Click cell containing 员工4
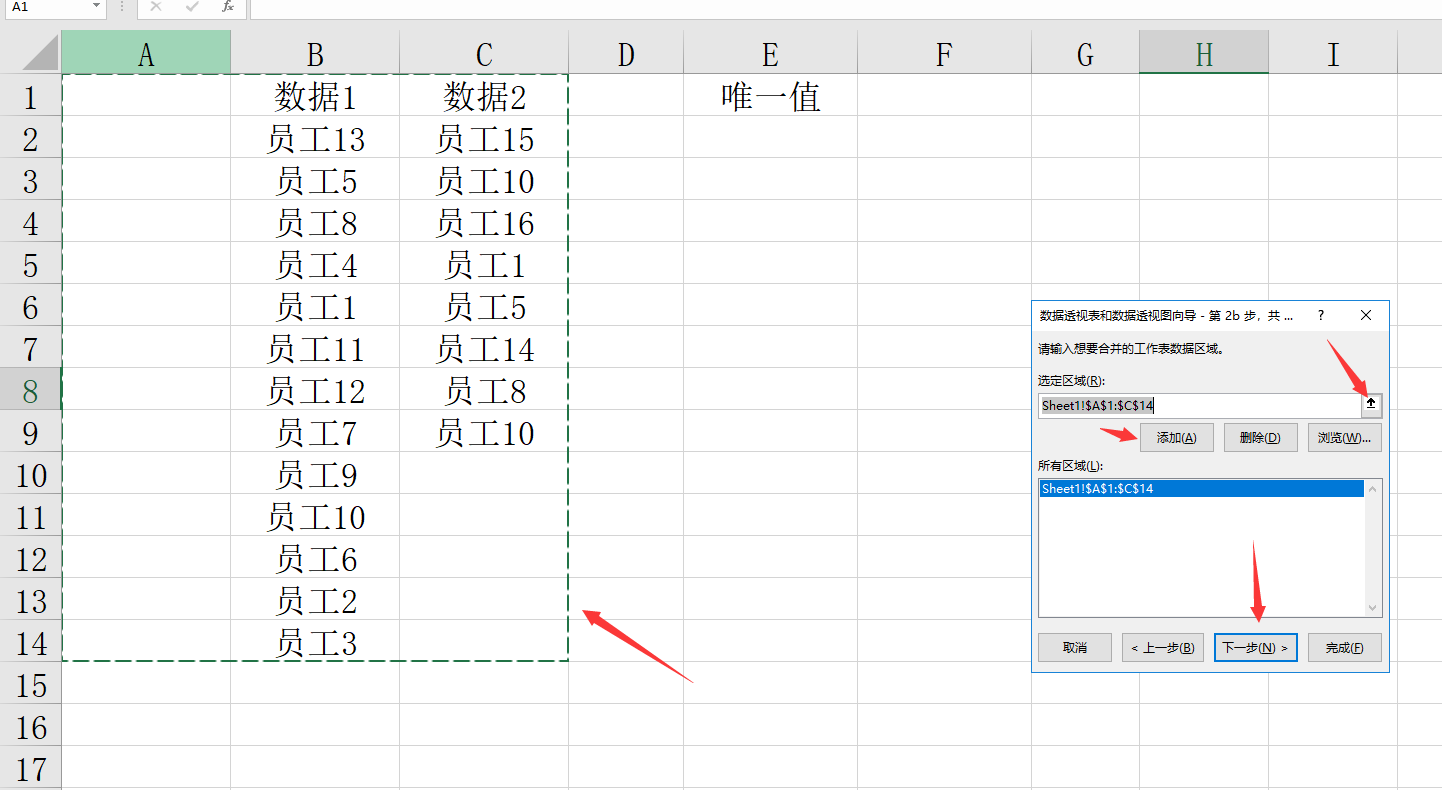The height and width of the screenshot is (790, 1442). point(315,265)
